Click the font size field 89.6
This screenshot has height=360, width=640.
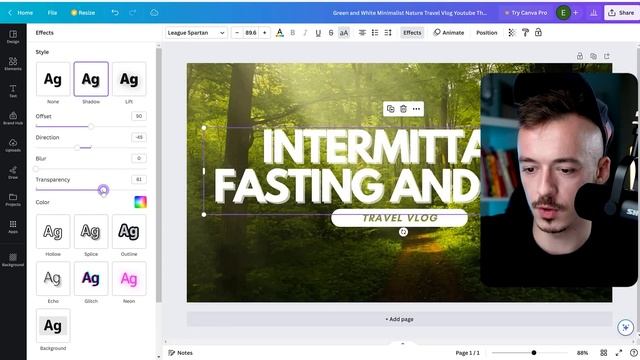tap(251, 33)
